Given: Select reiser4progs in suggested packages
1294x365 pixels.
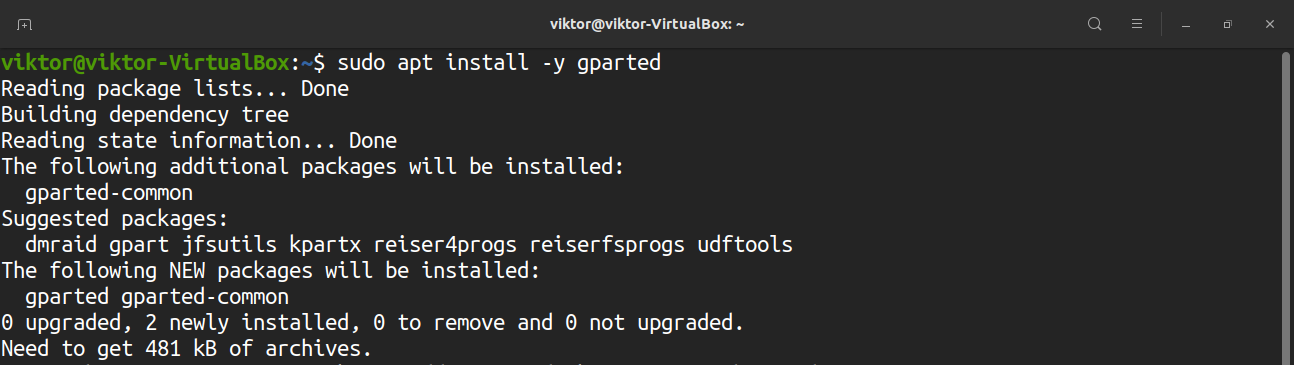Looking at the screenshot, I should coord(446,245).
